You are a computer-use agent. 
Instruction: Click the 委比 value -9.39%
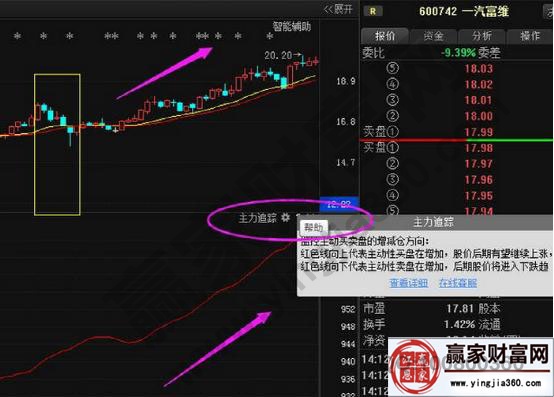459,53
